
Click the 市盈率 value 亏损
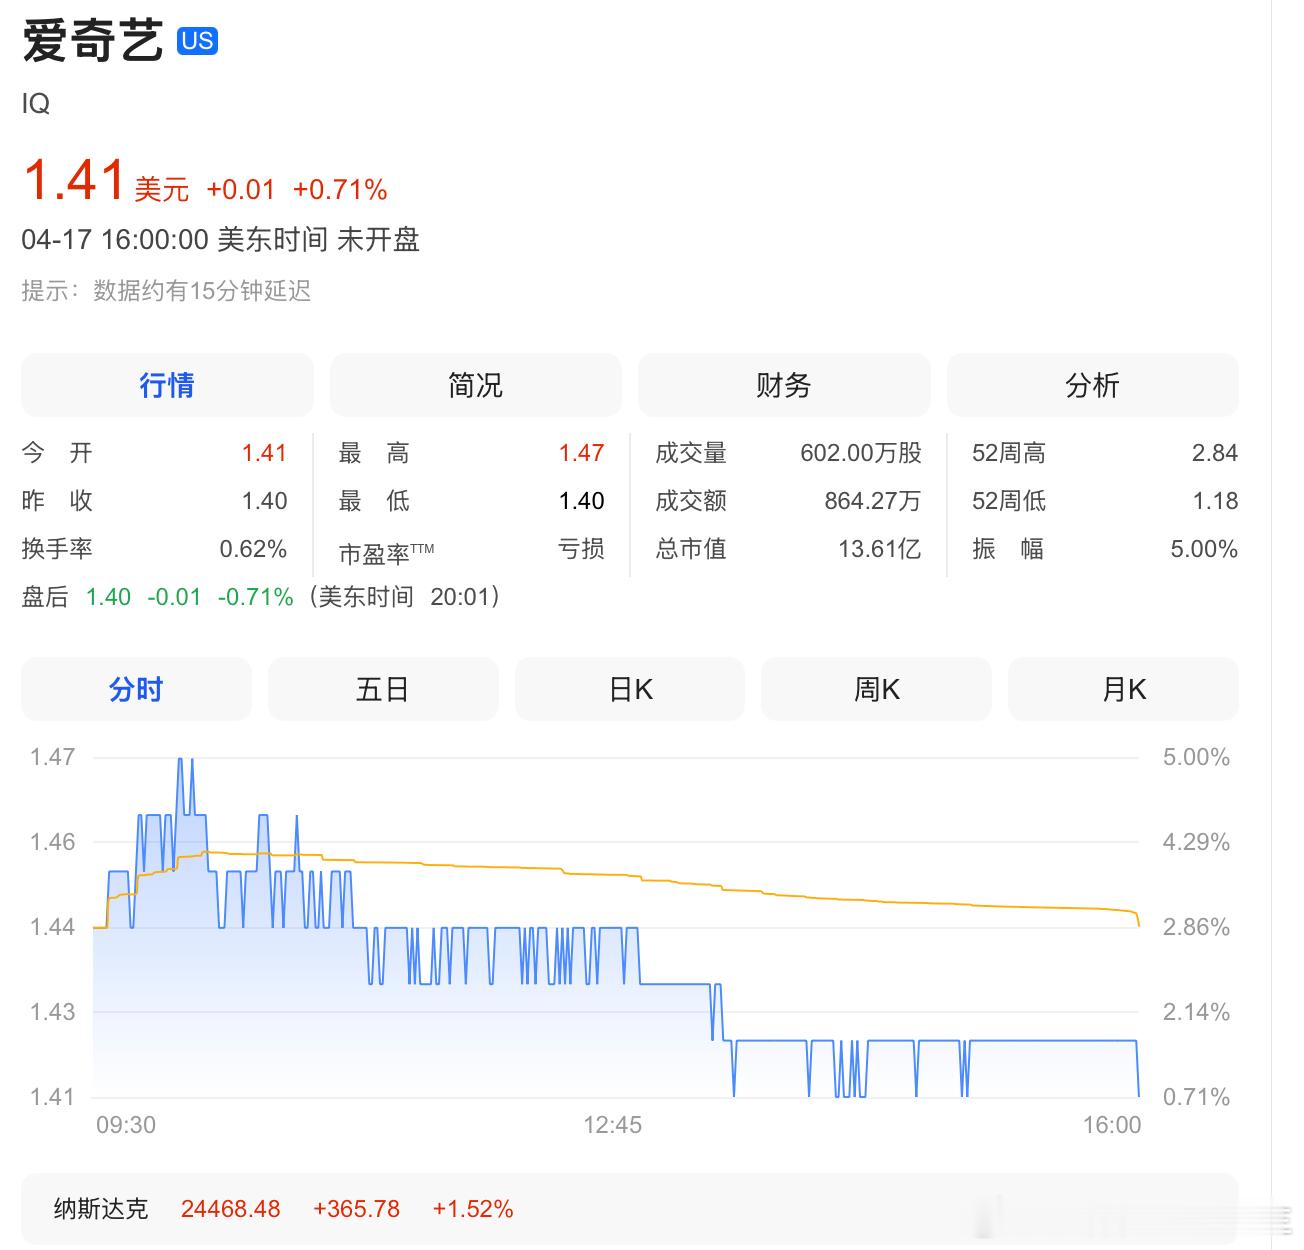tap(581, 549)
